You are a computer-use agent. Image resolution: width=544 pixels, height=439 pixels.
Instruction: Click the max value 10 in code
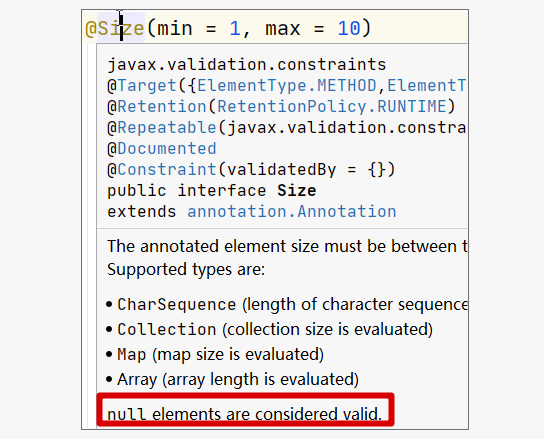coord(349,28)
